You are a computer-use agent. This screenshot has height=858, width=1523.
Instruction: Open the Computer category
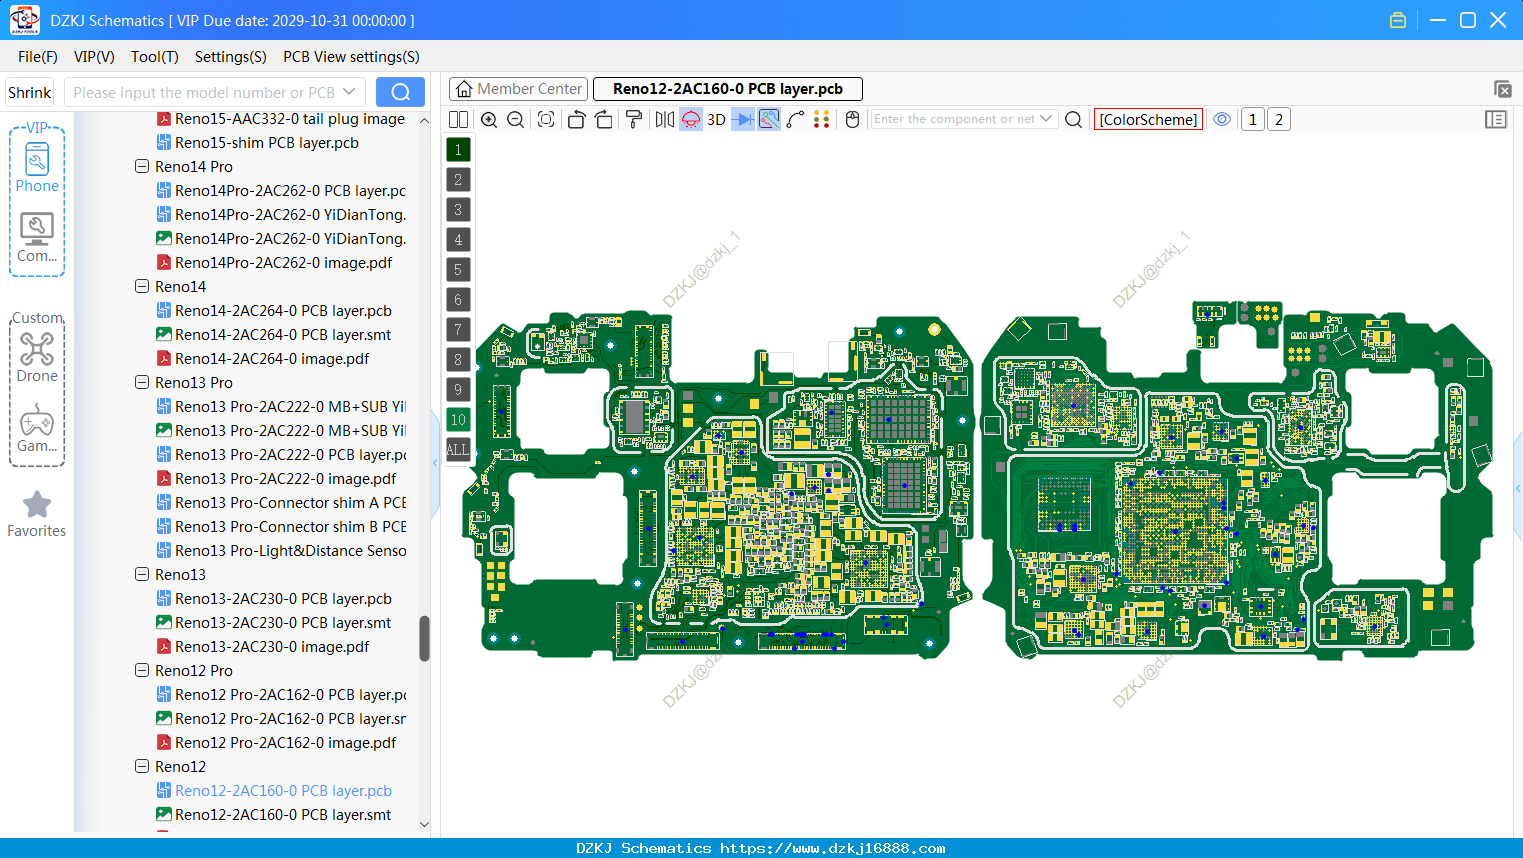(x=37, y=238)
